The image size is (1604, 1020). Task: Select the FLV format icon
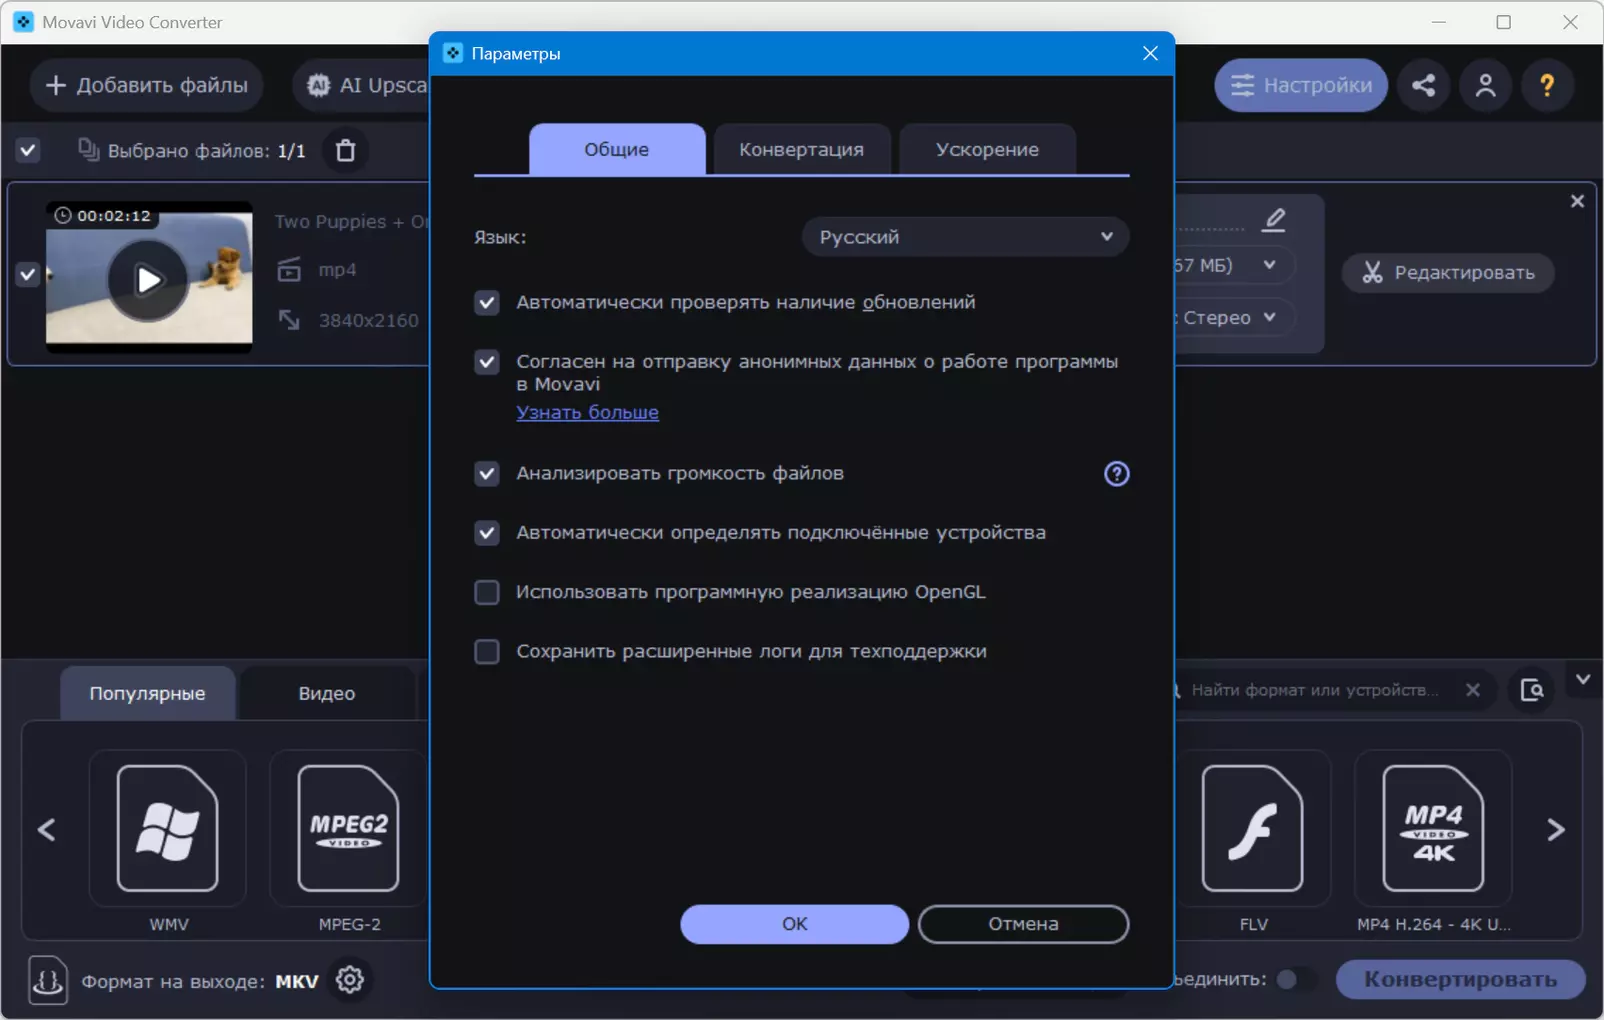click(1252, 828)
